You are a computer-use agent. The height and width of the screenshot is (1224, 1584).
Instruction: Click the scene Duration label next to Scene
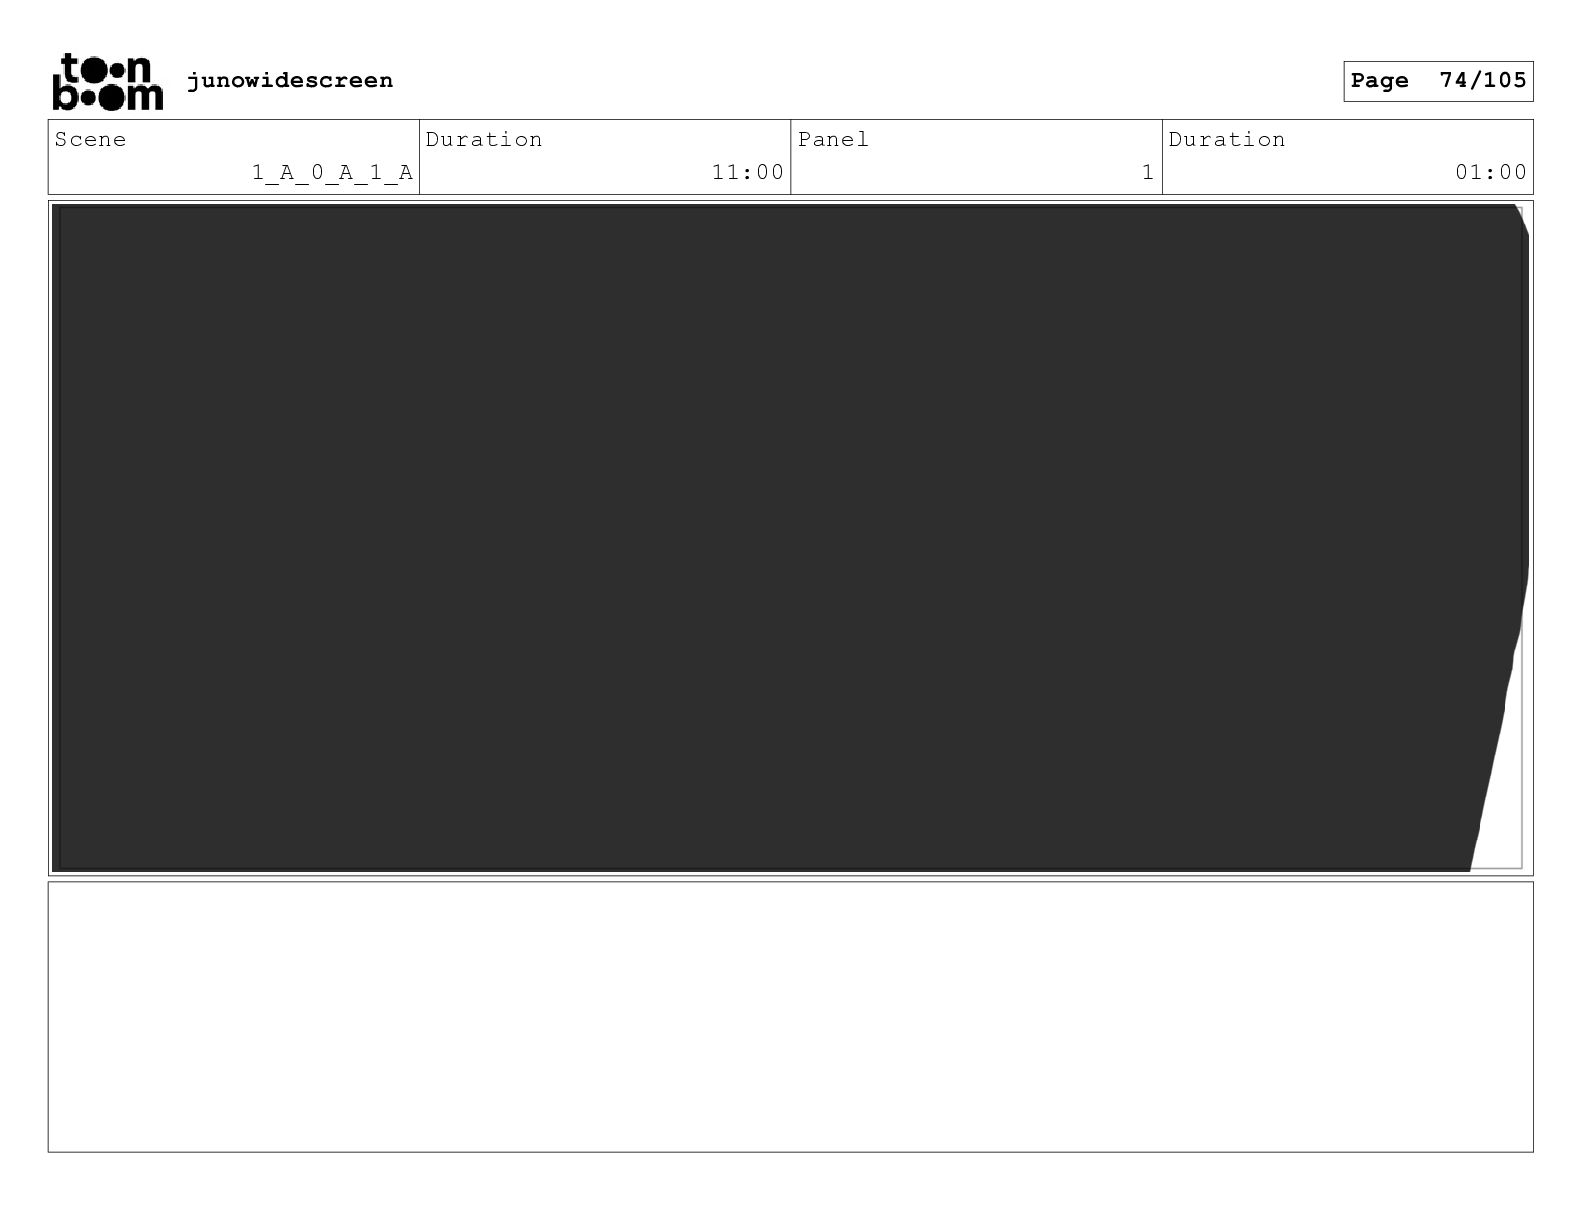point(484,139)
